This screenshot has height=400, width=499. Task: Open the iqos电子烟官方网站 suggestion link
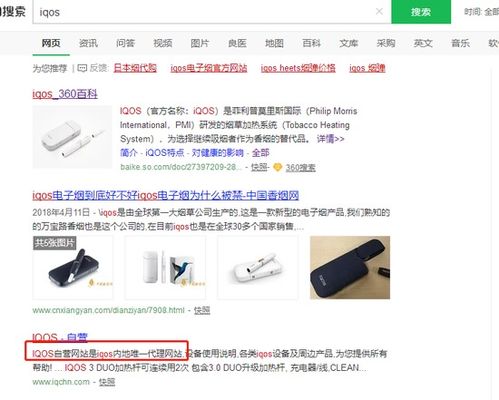pos(209,68)
